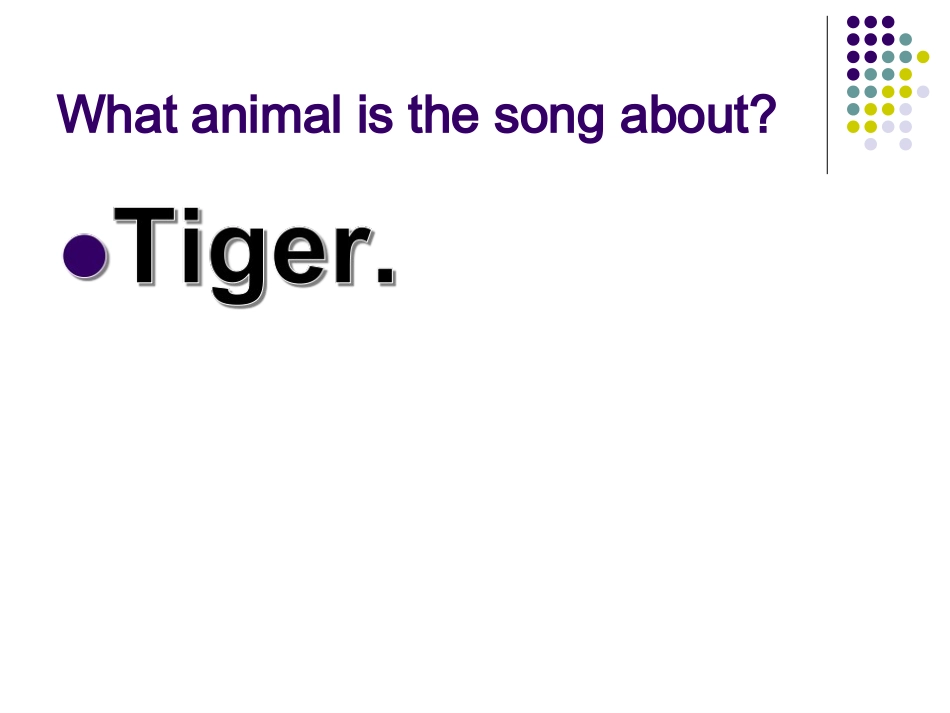Pick the word "about?" in the title

[x=699, y=116]
